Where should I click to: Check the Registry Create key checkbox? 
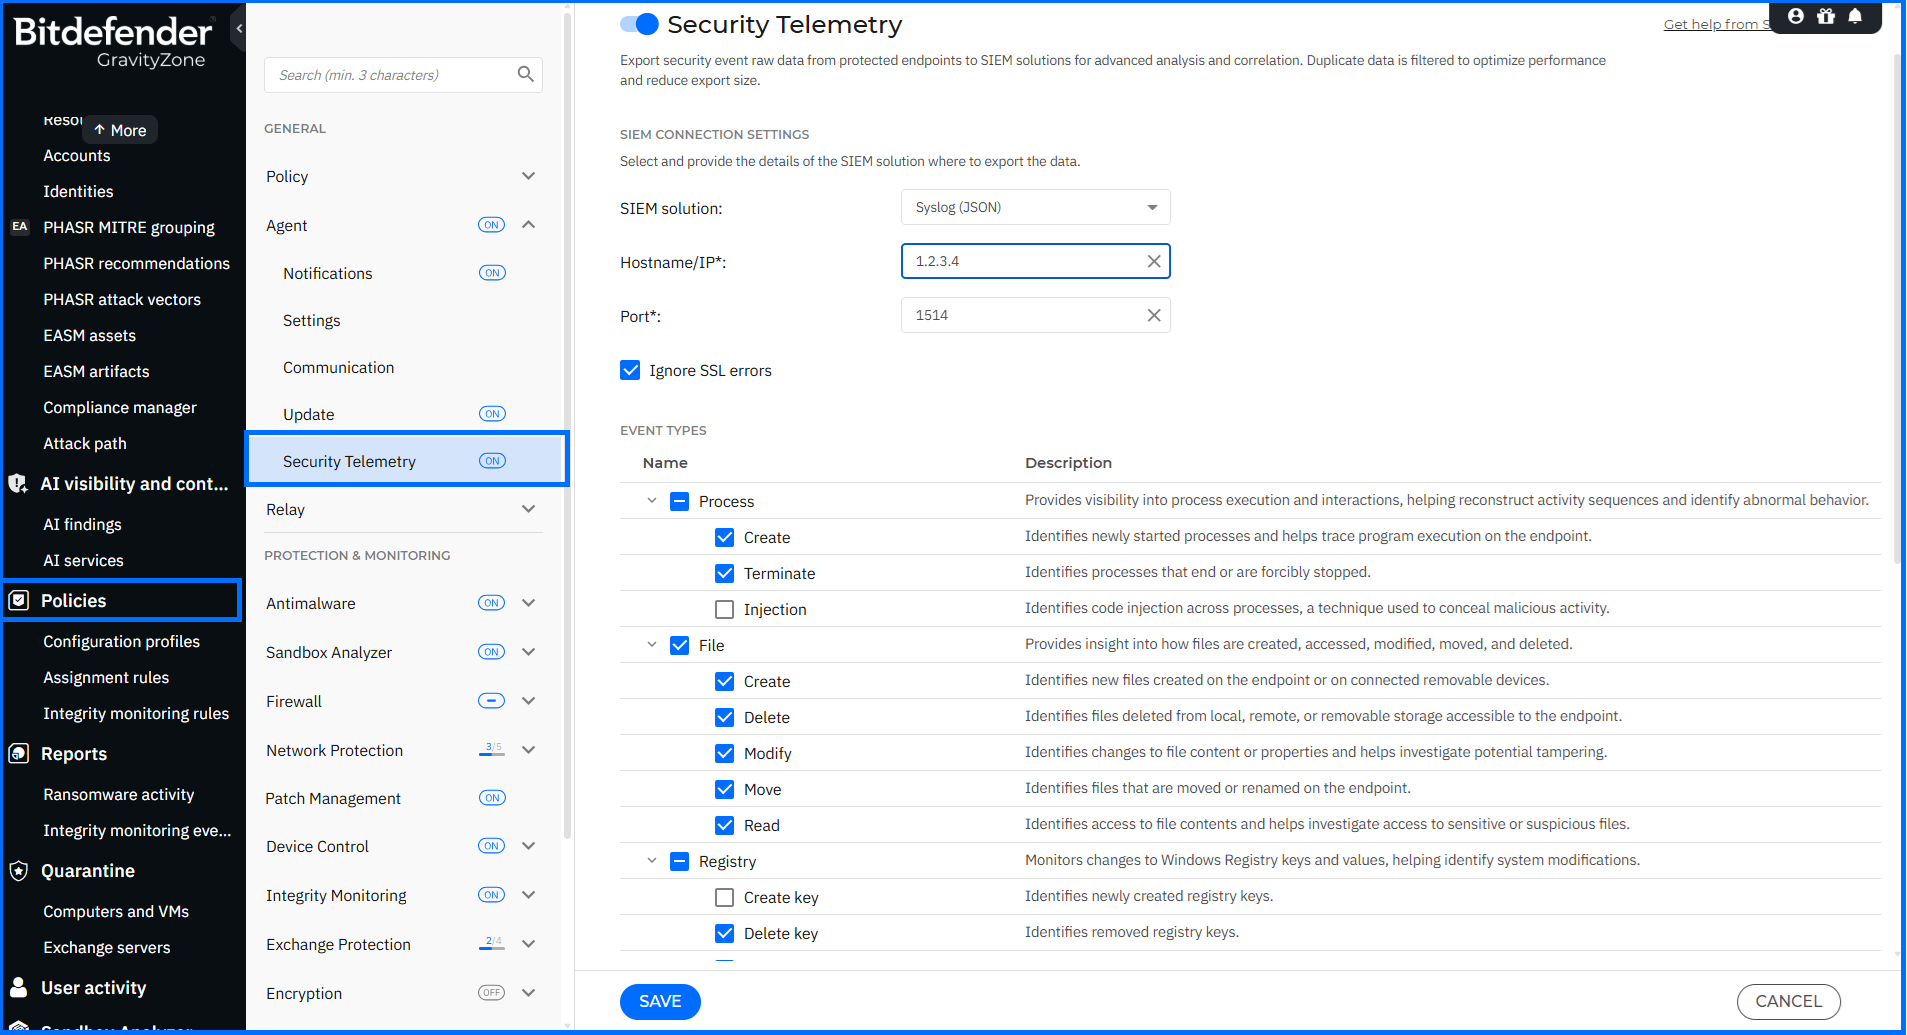725,897
